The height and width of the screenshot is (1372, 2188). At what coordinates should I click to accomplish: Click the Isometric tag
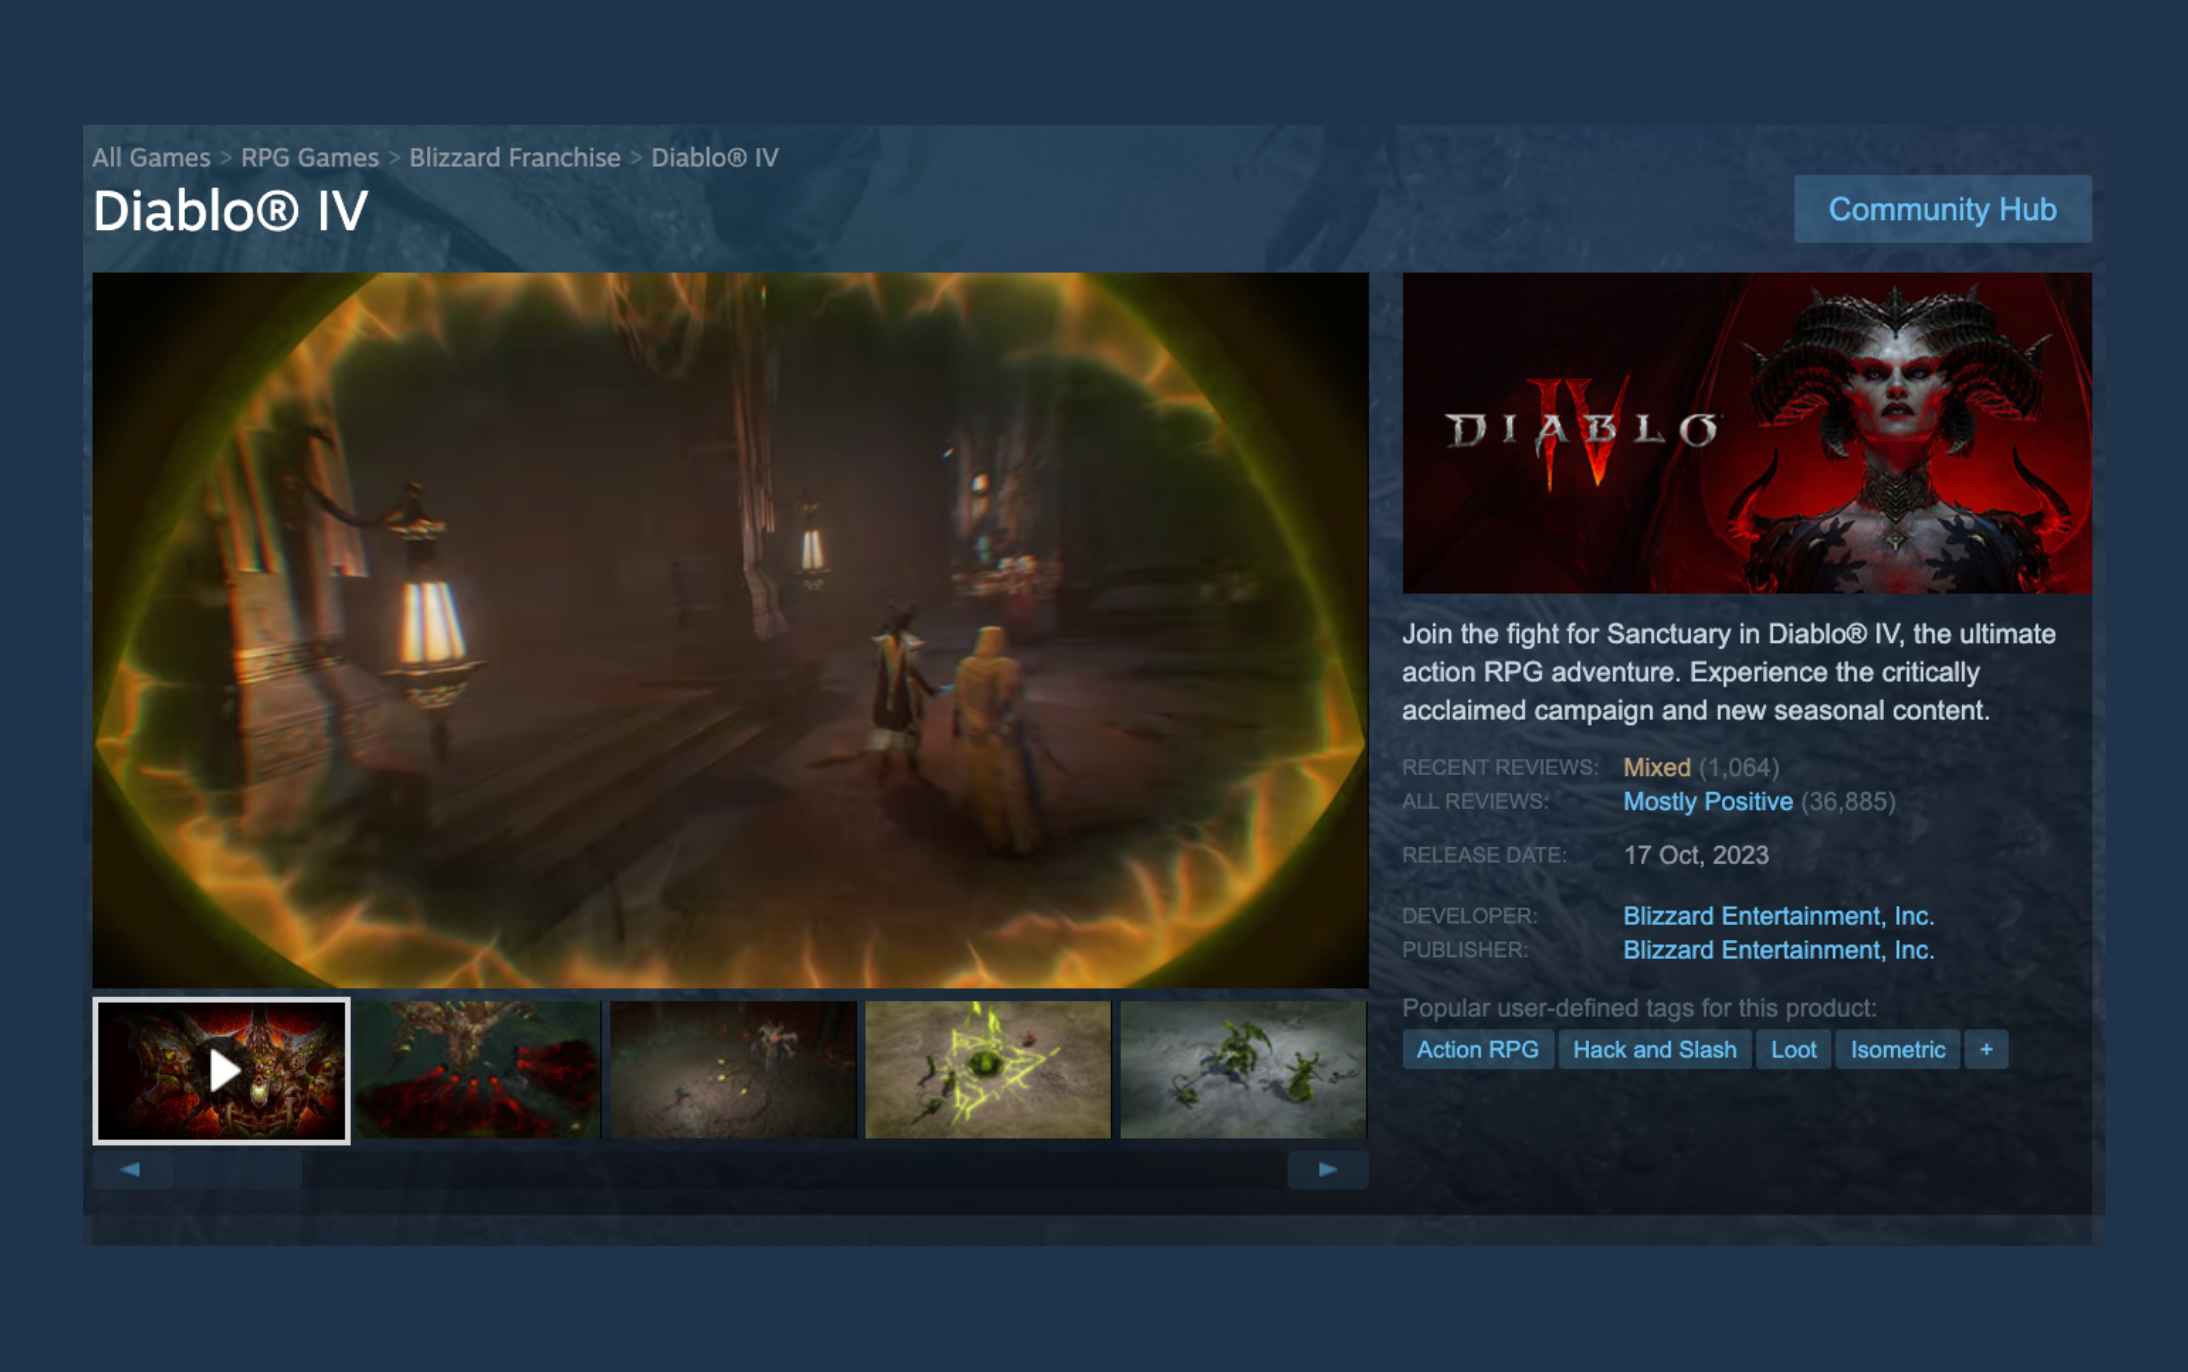[x=1897, y=1049]
